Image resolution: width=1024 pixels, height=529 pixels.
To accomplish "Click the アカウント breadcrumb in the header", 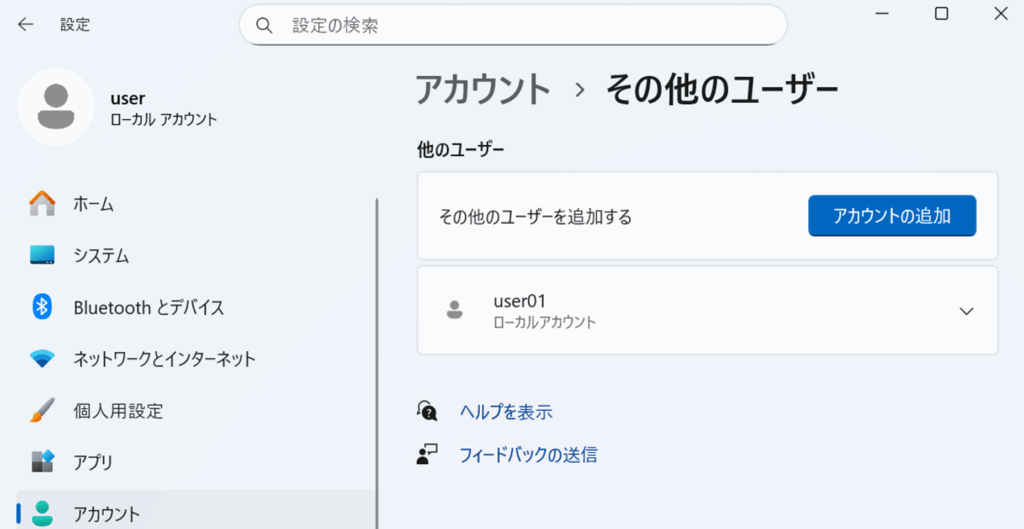I will (x=483, y=90).
